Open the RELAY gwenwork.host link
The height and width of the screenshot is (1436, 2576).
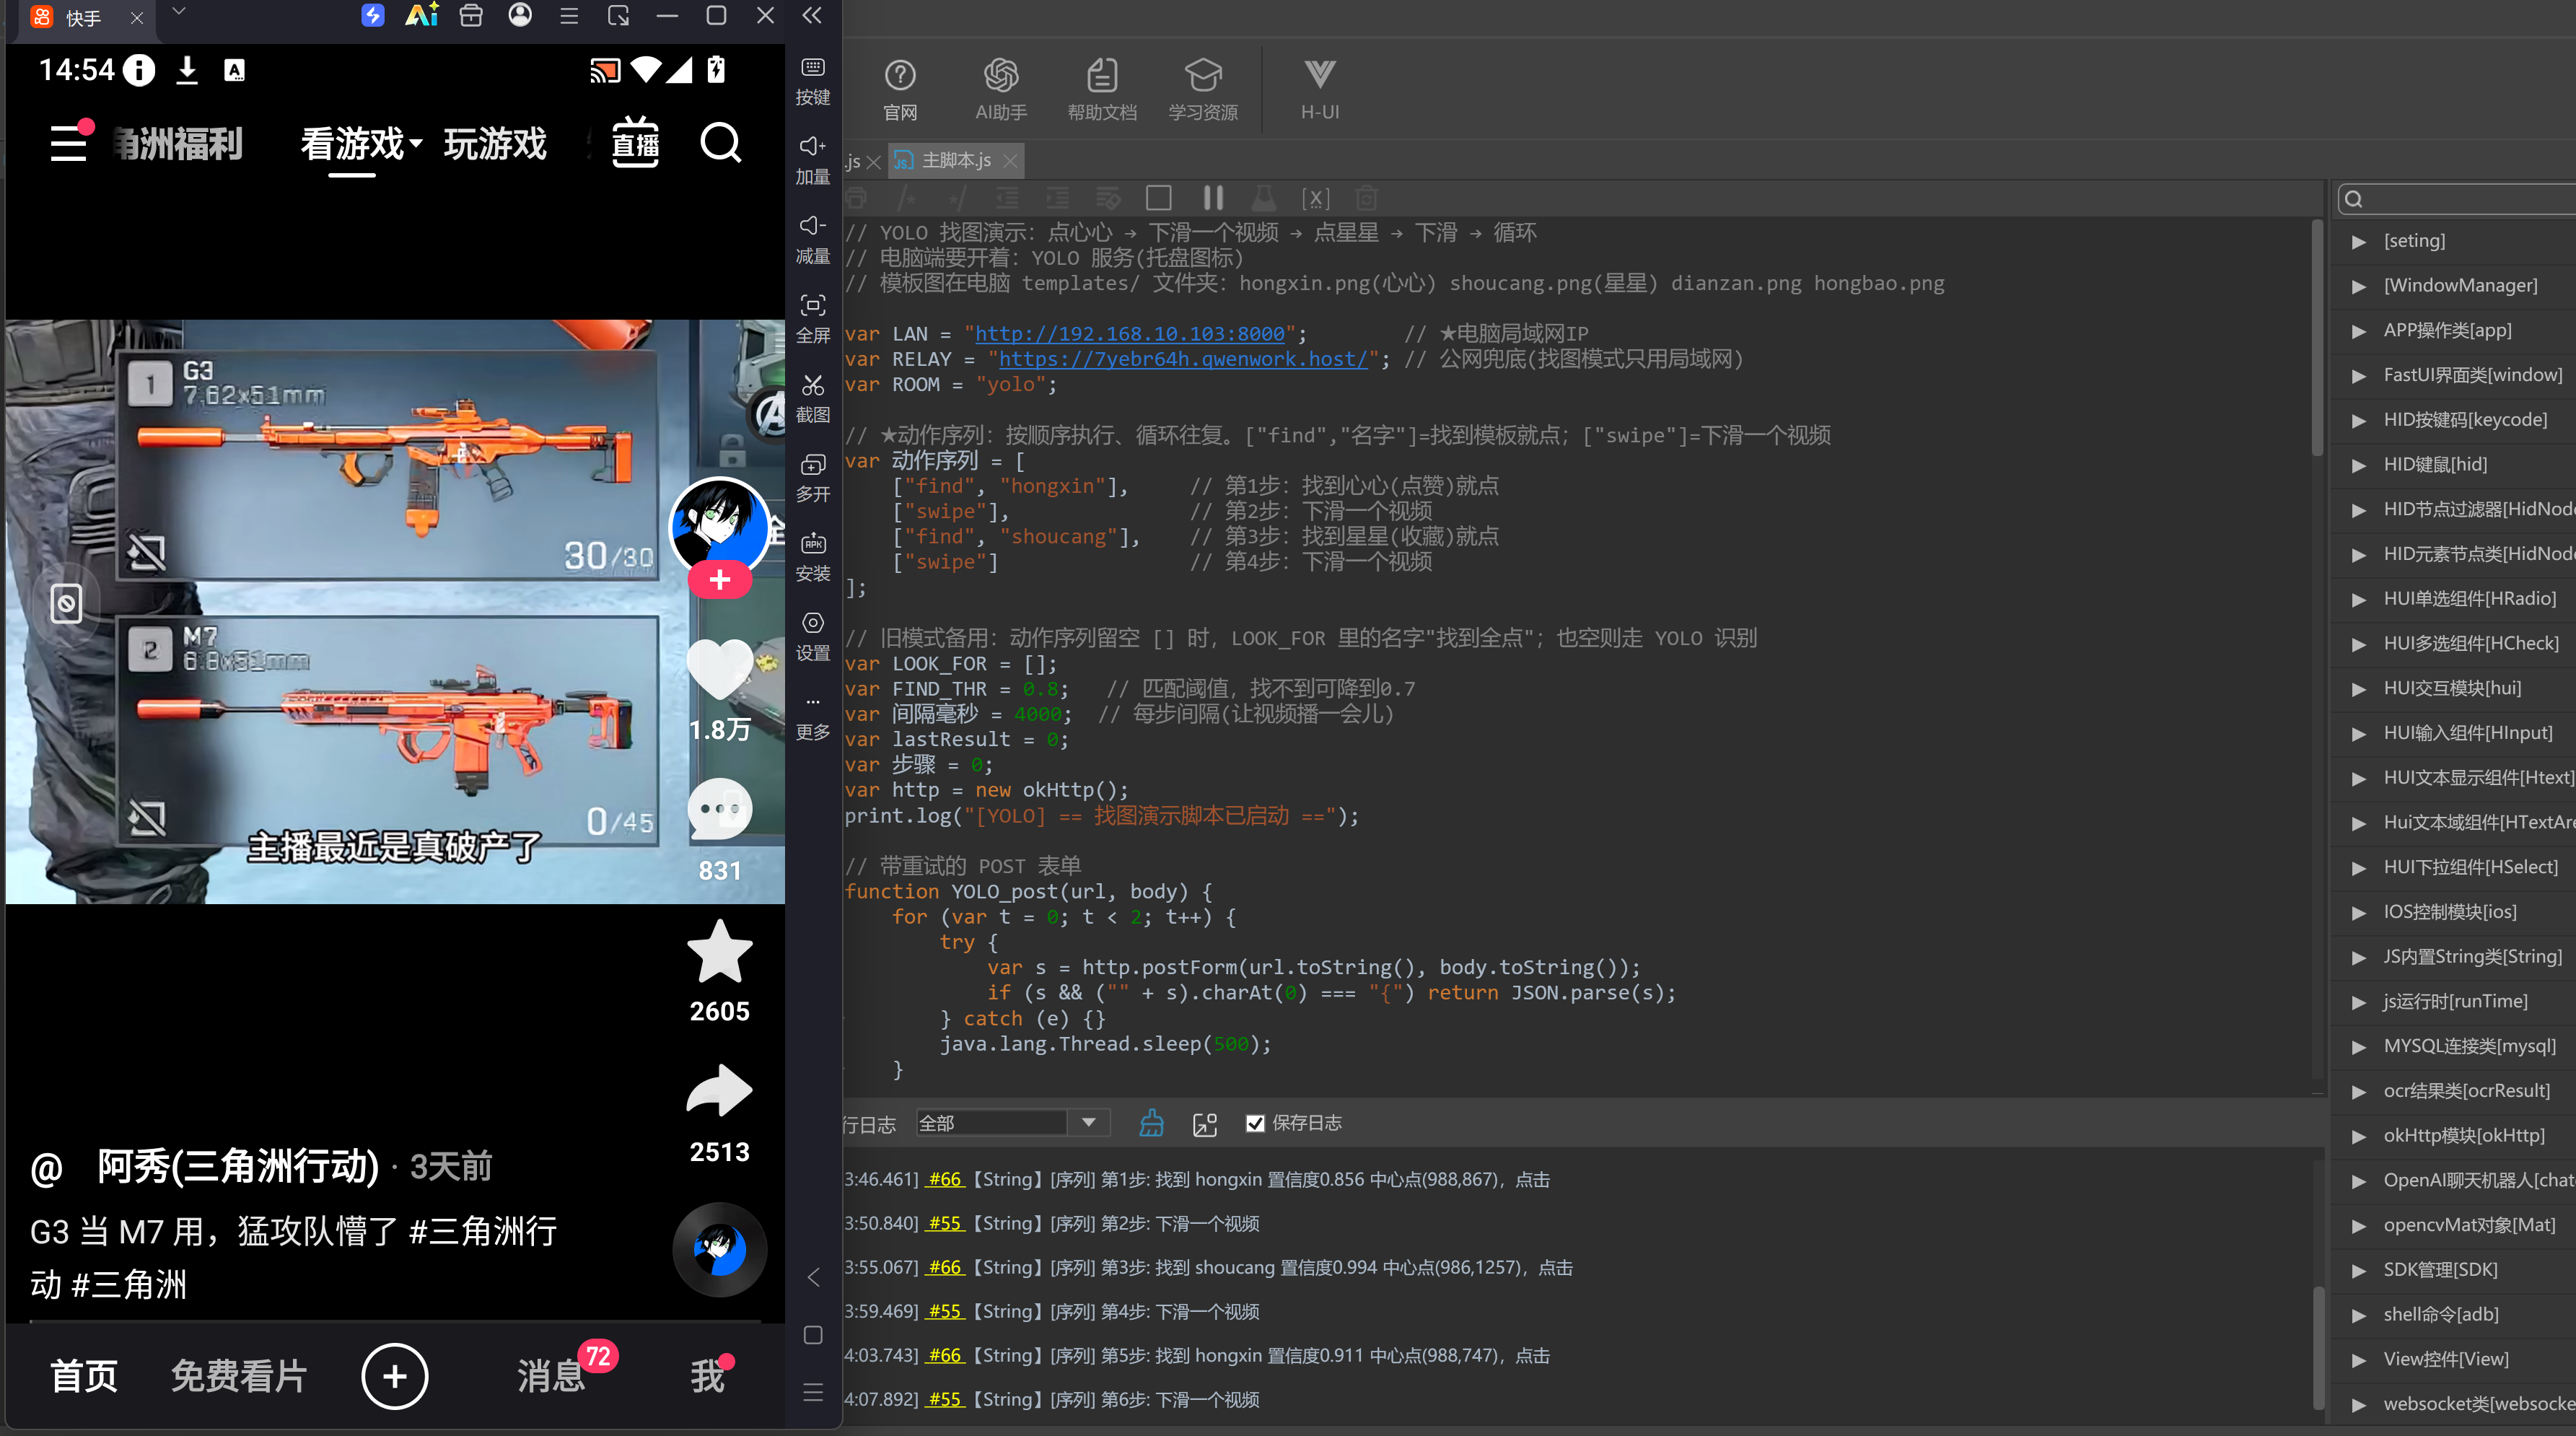(x=1182, y=359)
